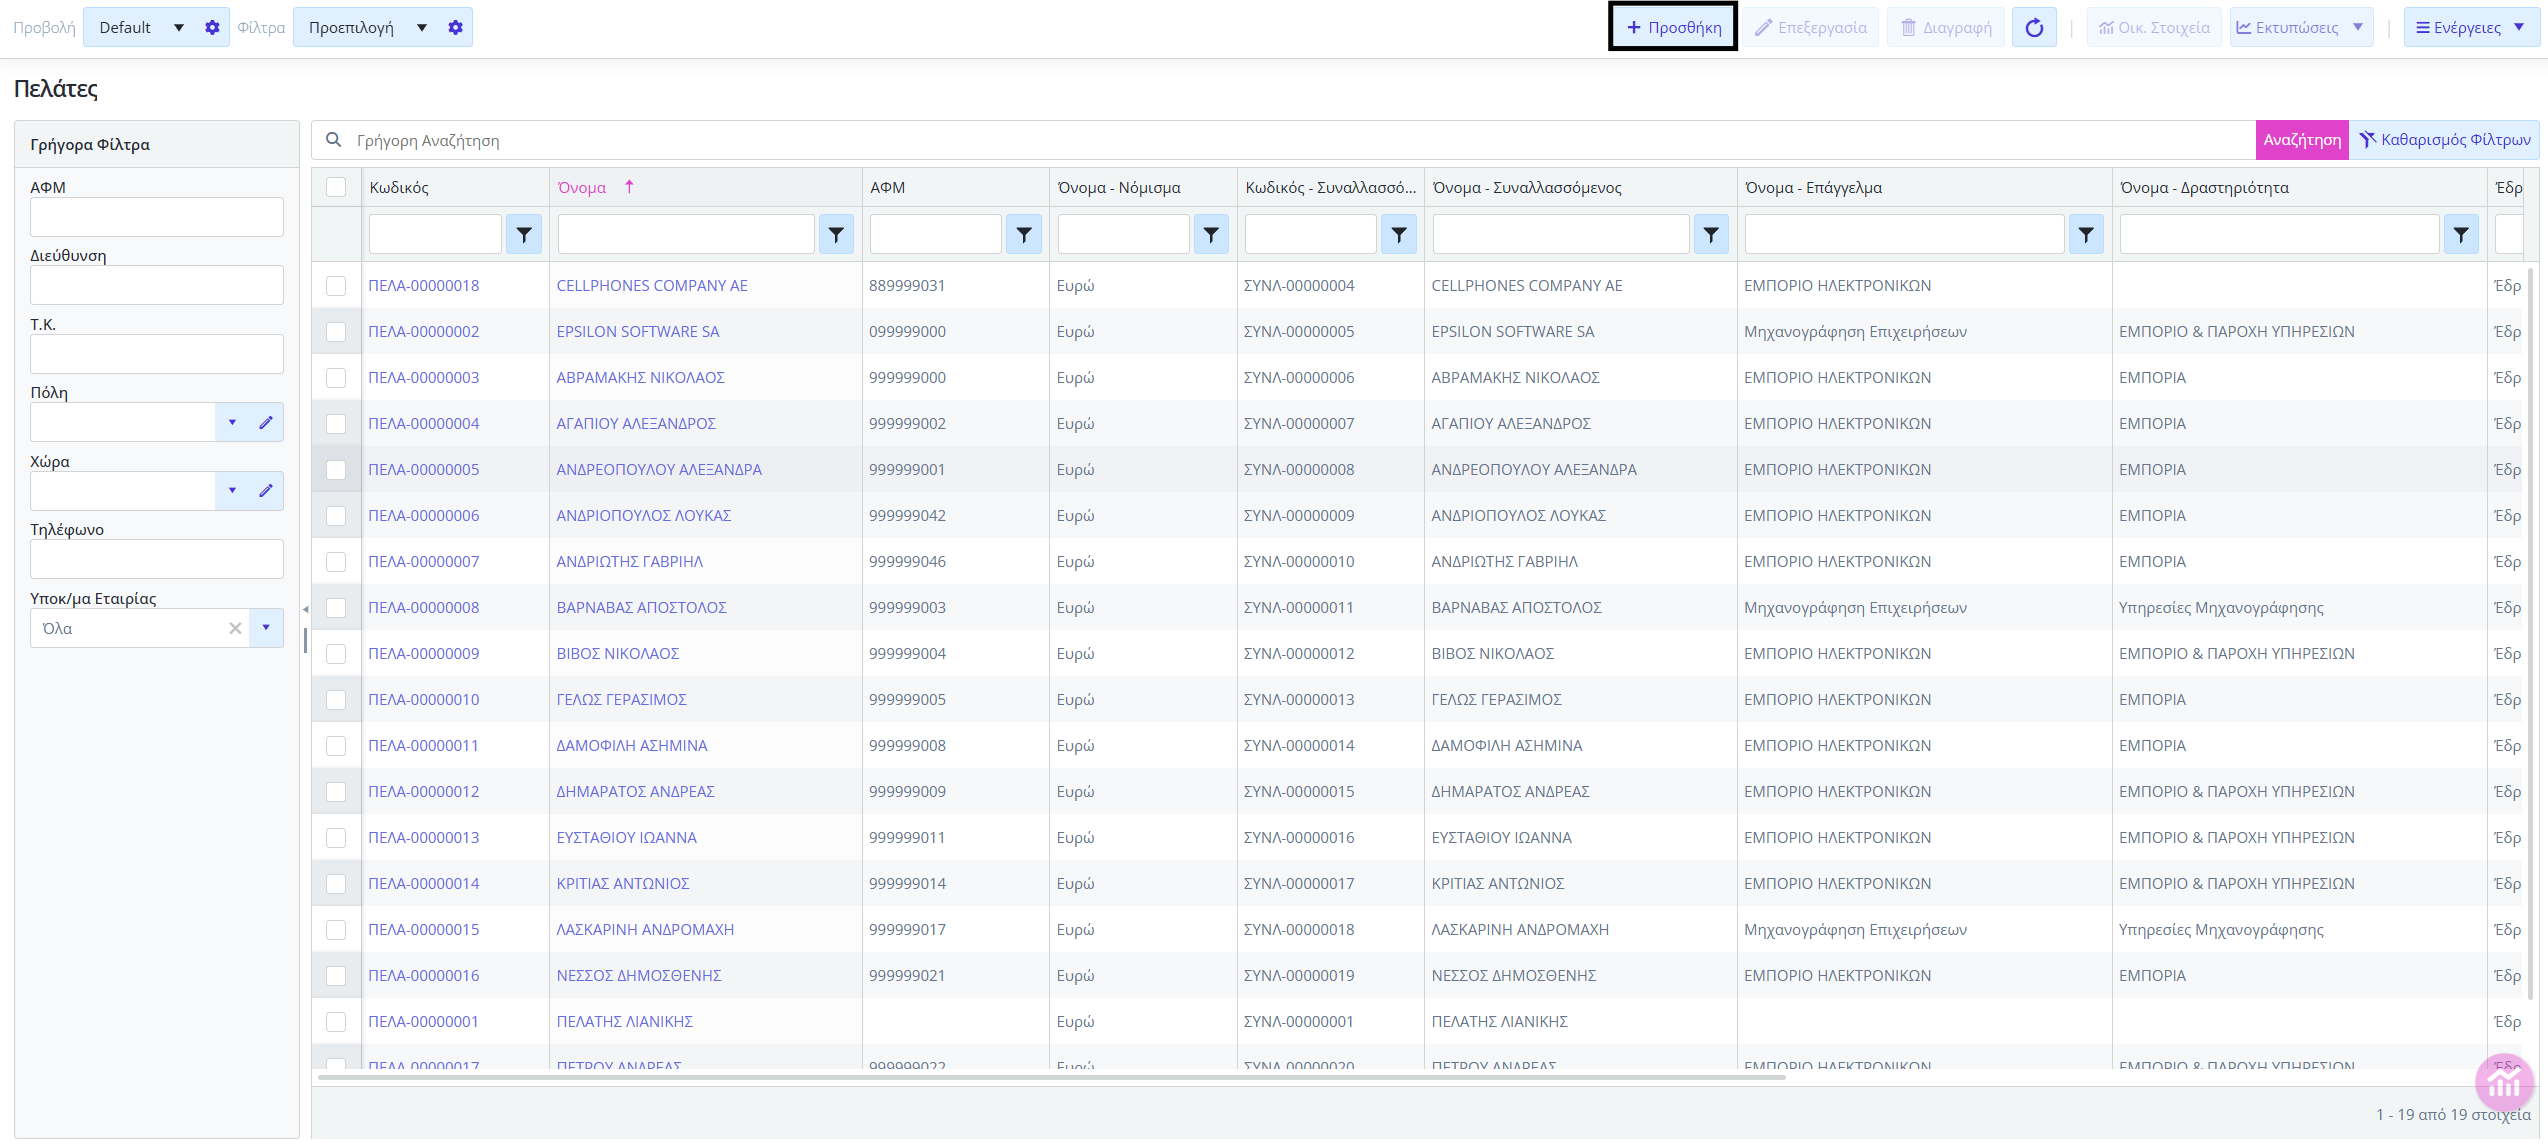Check the row ΠΕΛΑ-00000008 checkbox

[x=336, y=608]
